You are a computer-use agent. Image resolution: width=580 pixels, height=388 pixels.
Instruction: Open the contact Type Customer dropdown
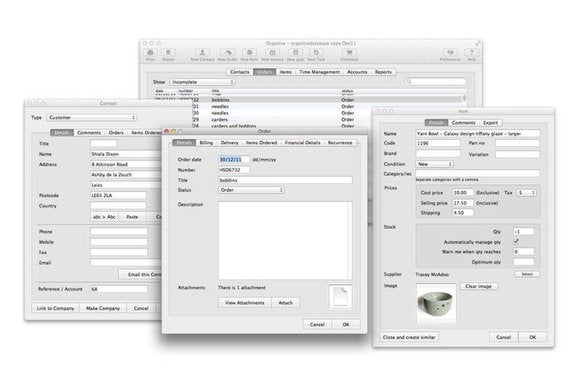91,118
